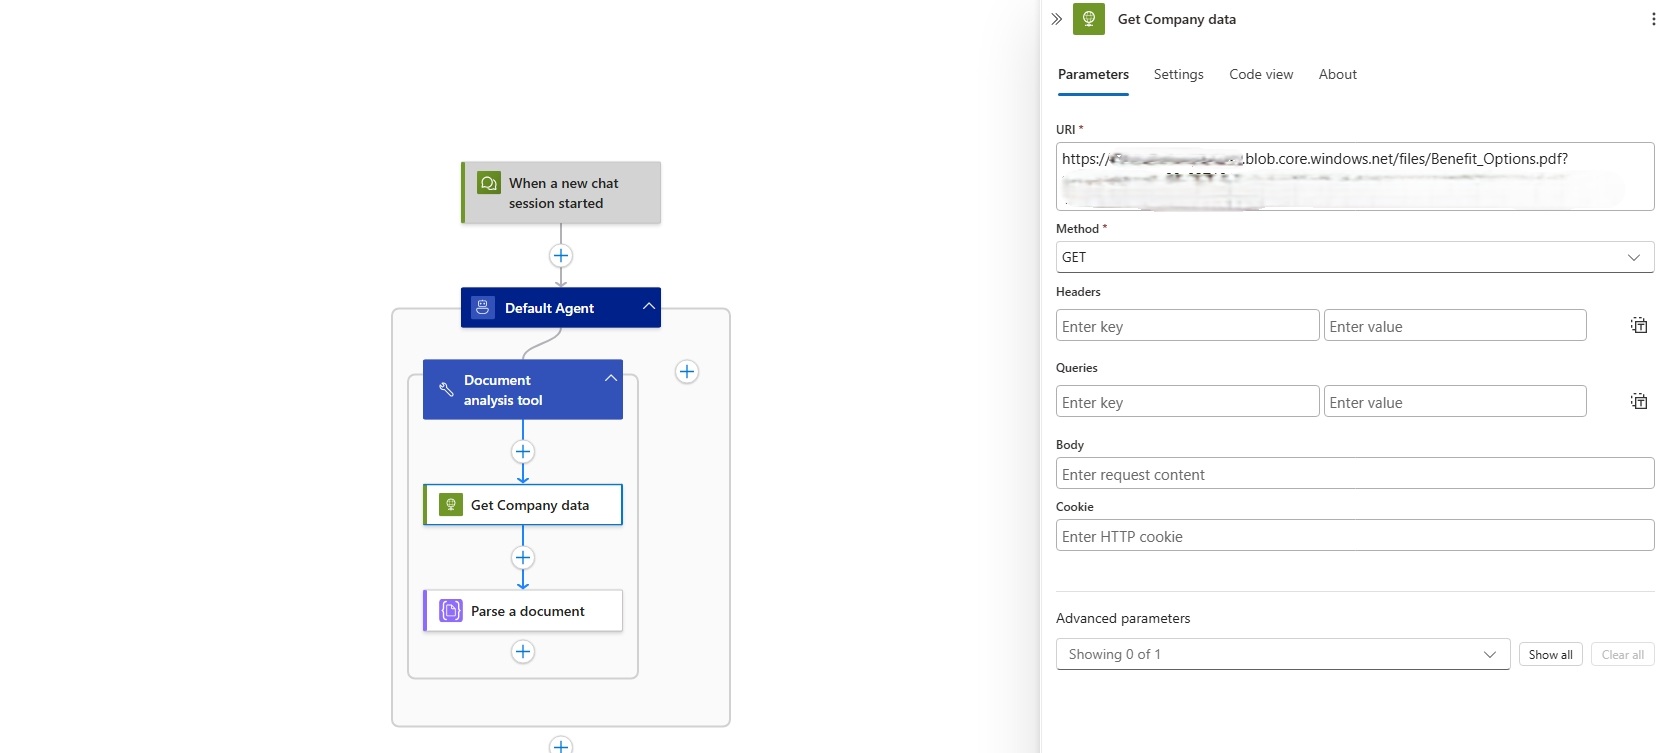Collapse the Document analysis tool node
This screenshot has height=753, width=1666.
pos(611,378)
